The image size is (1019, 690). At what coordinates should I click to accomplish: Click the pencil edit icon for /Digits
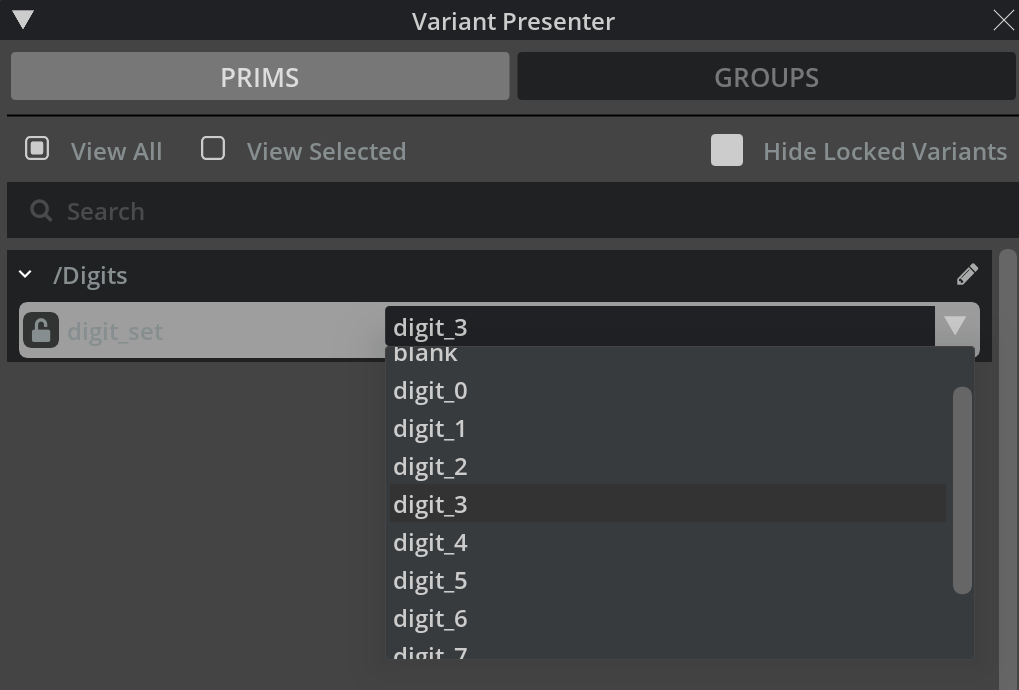(x=967, y=275)
